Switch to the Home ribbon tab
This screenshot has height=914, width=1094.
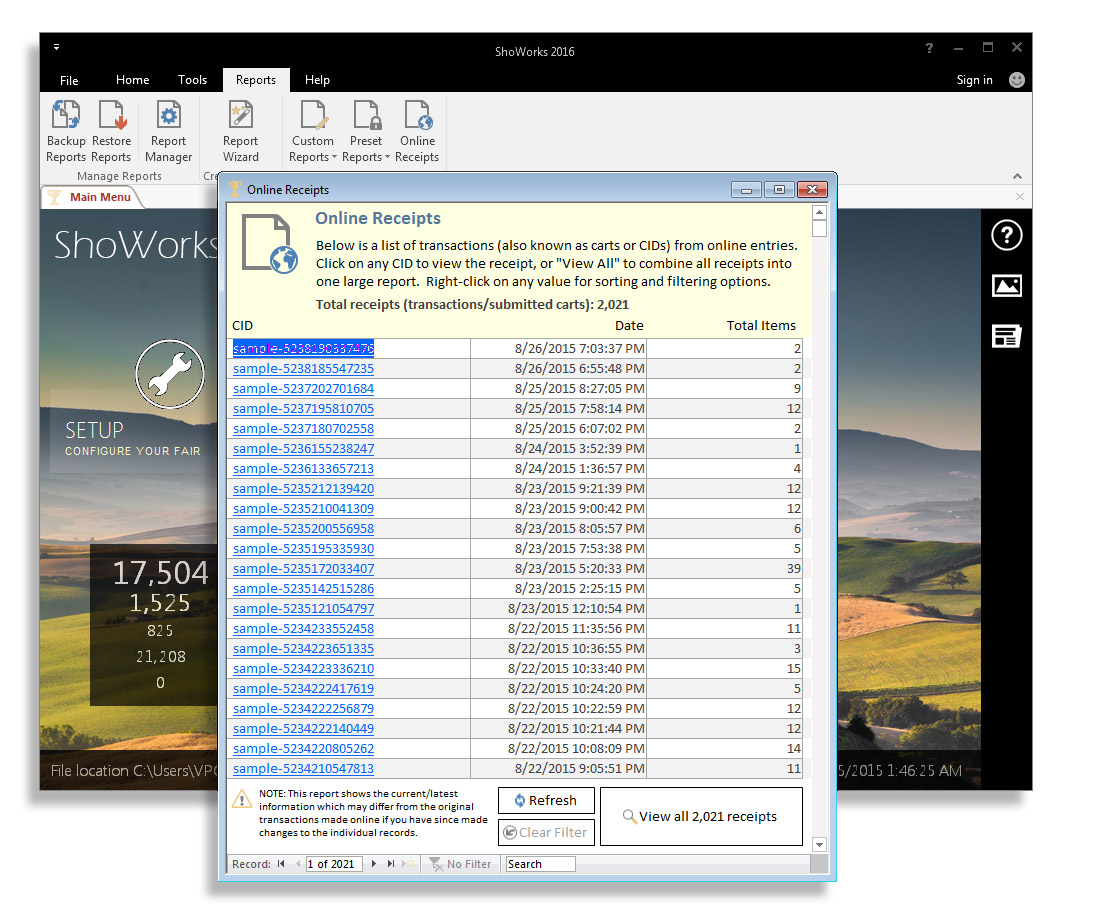point(133,80)
